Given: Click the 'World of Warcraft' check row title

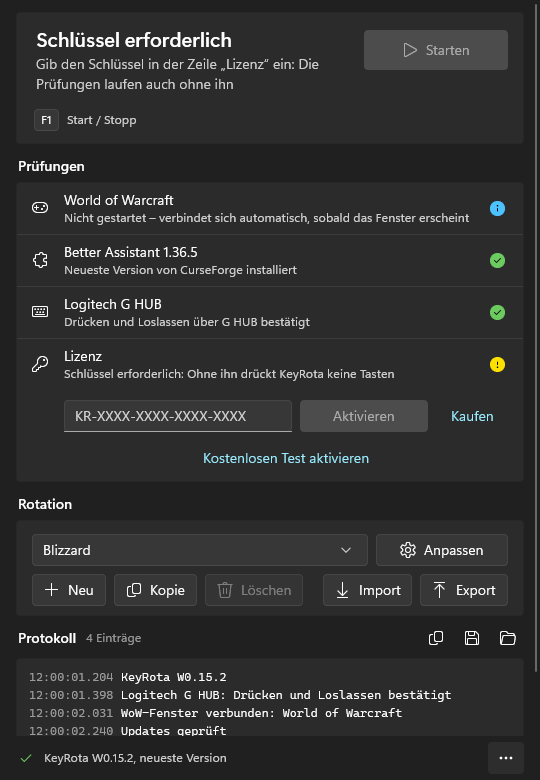Looking at the screenshot, I should [118, 200].
